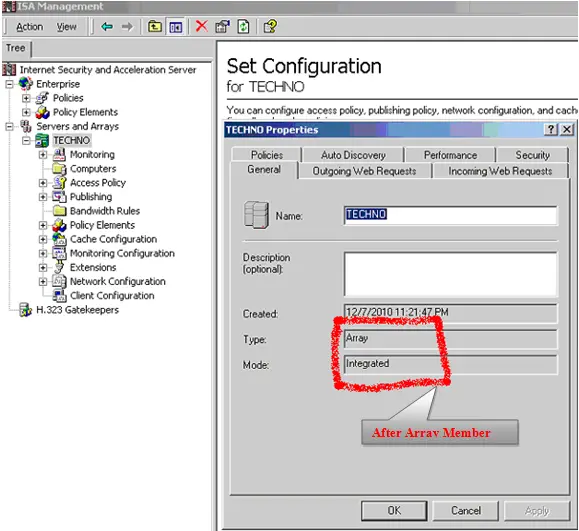579x531 pixels.
Task: Click the Refresh toolbar icon
Action: click(243, 27)
